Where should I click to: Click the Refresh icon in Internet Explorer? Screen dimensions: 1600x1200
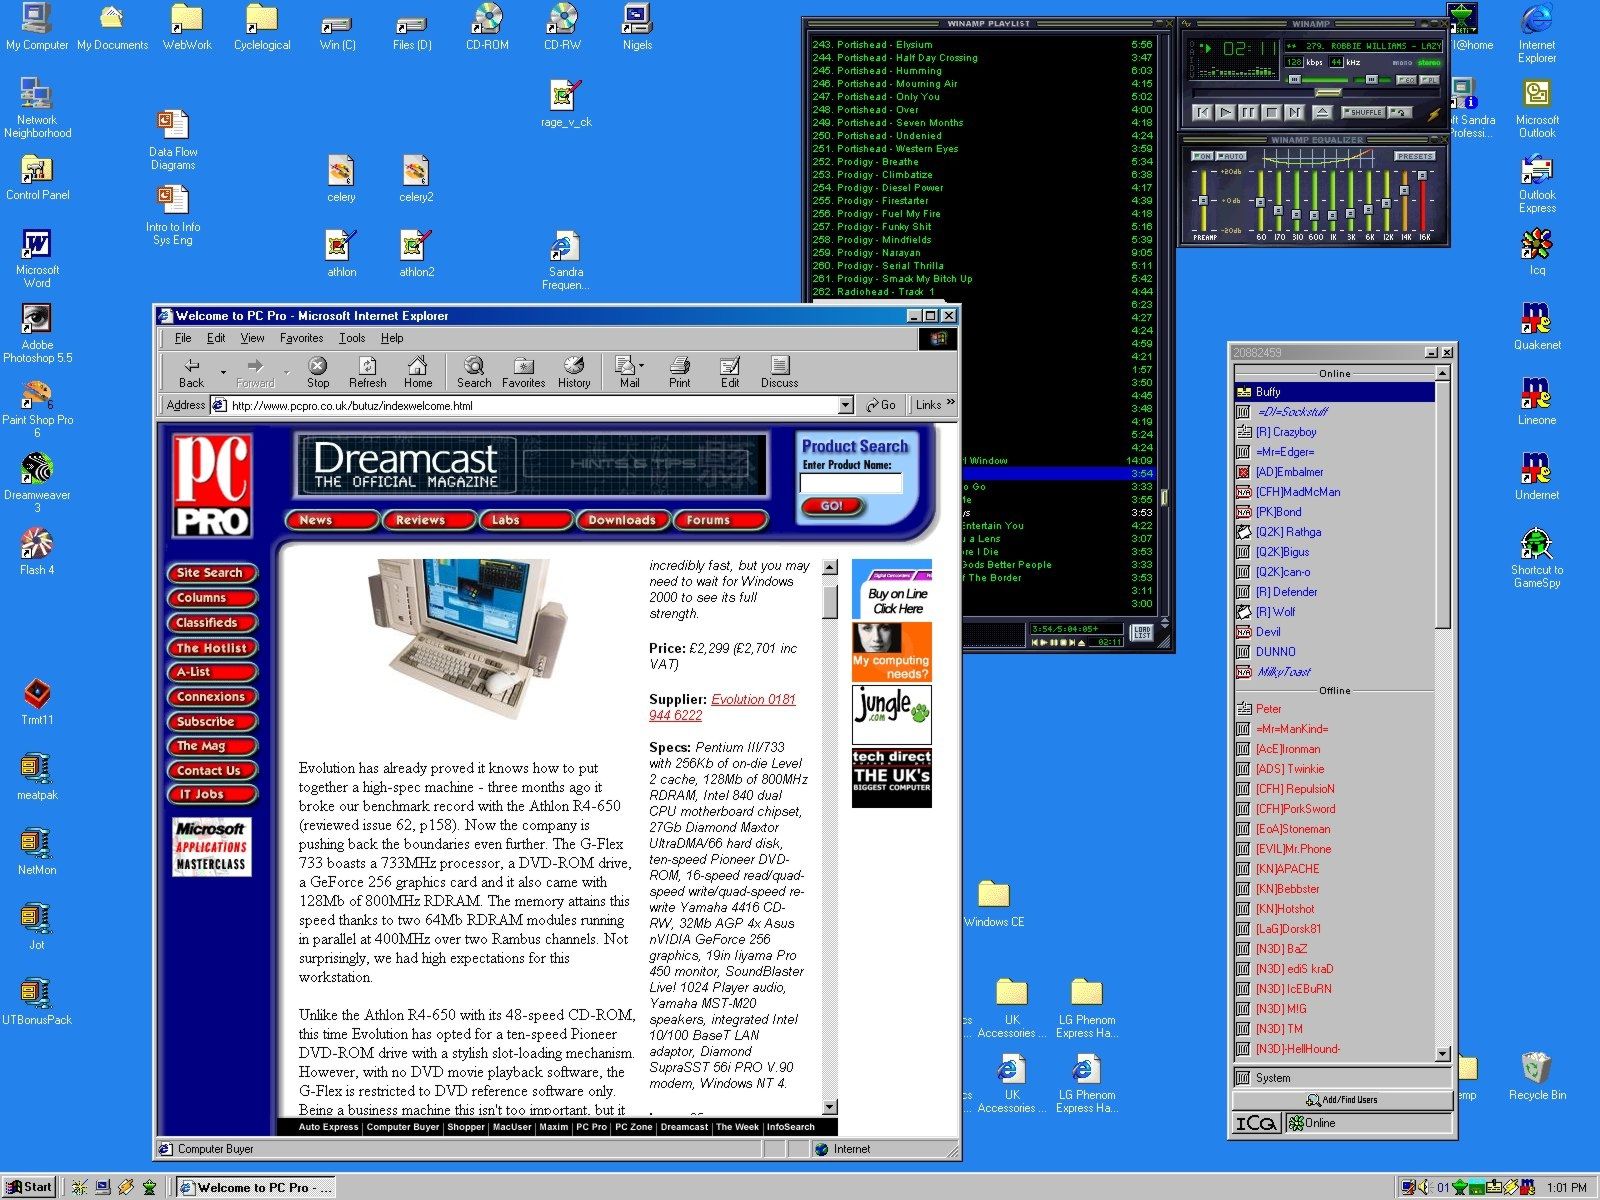367,372
